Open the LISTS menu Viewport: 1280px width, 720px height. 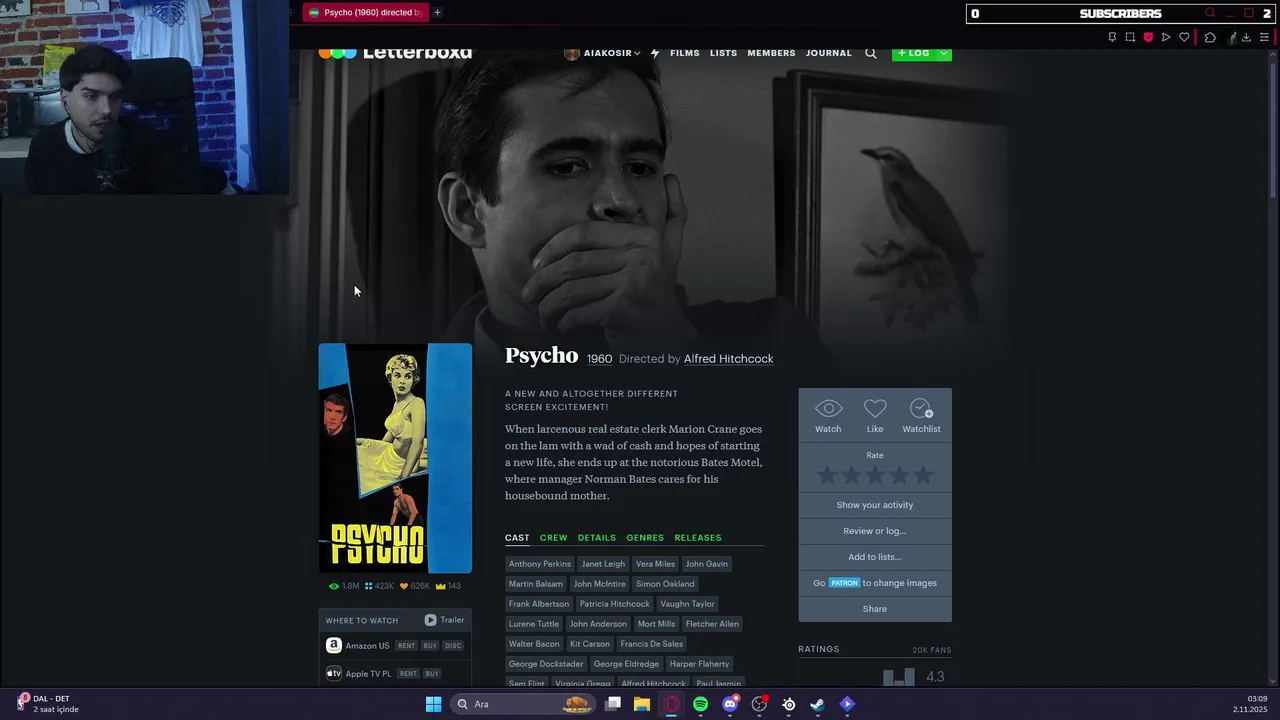point(723,53)
